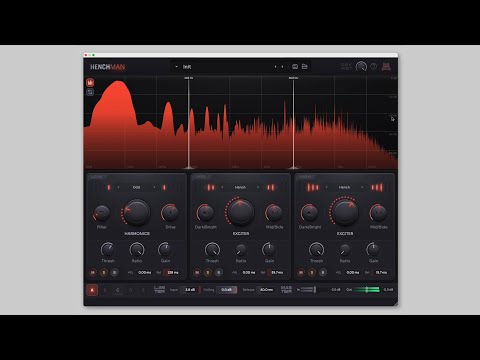Screen dimensions: 480x360
Task: Click the limiter Release value field
Action: [266, 290]
